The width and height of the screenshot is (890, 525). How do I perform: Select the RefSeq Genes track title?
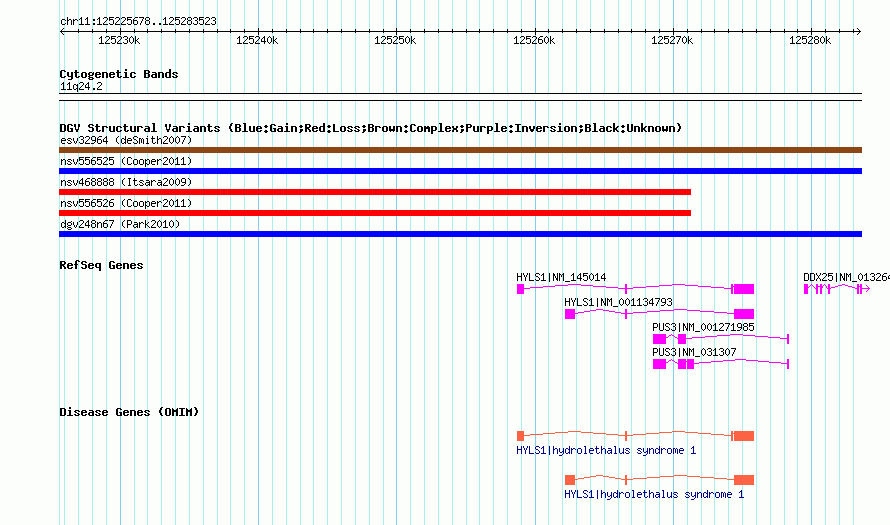pyautogui.click(x=101, y=265)
